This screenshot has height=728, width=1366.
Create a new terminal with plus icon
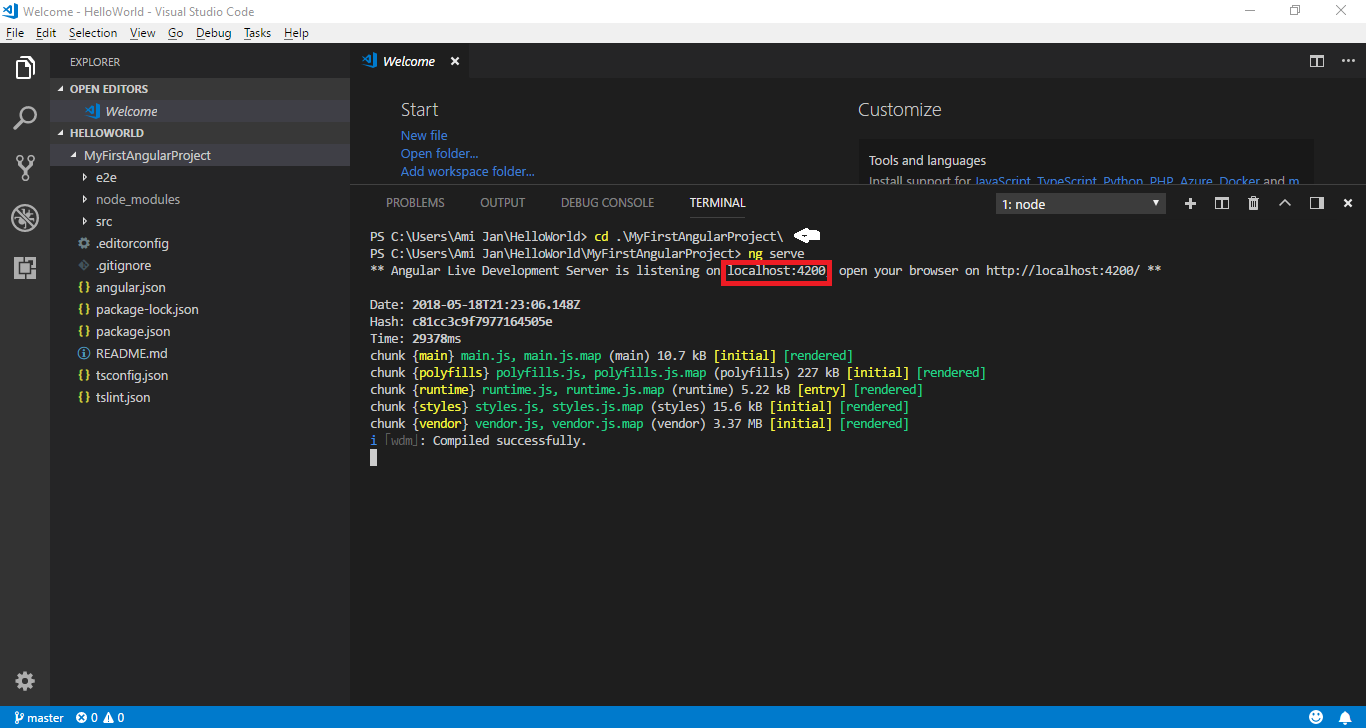pyautogui.click(x=1190, y=203)
